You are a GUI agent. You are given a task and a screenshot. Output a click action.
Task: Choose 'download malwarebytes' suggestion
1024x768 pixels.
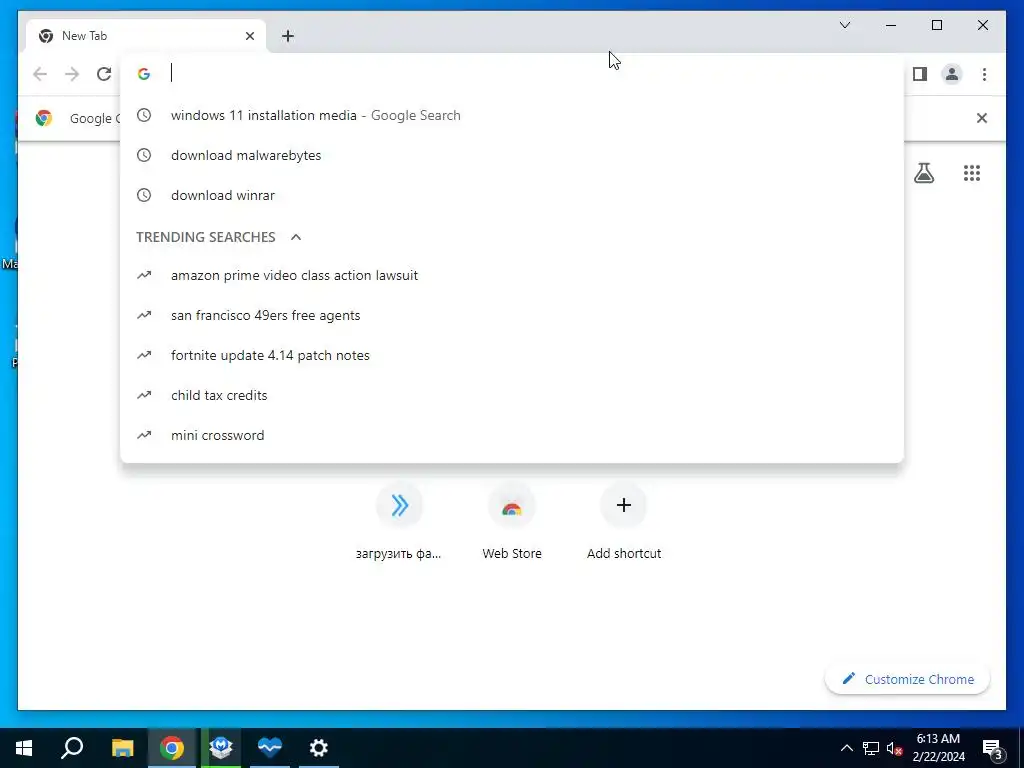pos(512,155)
